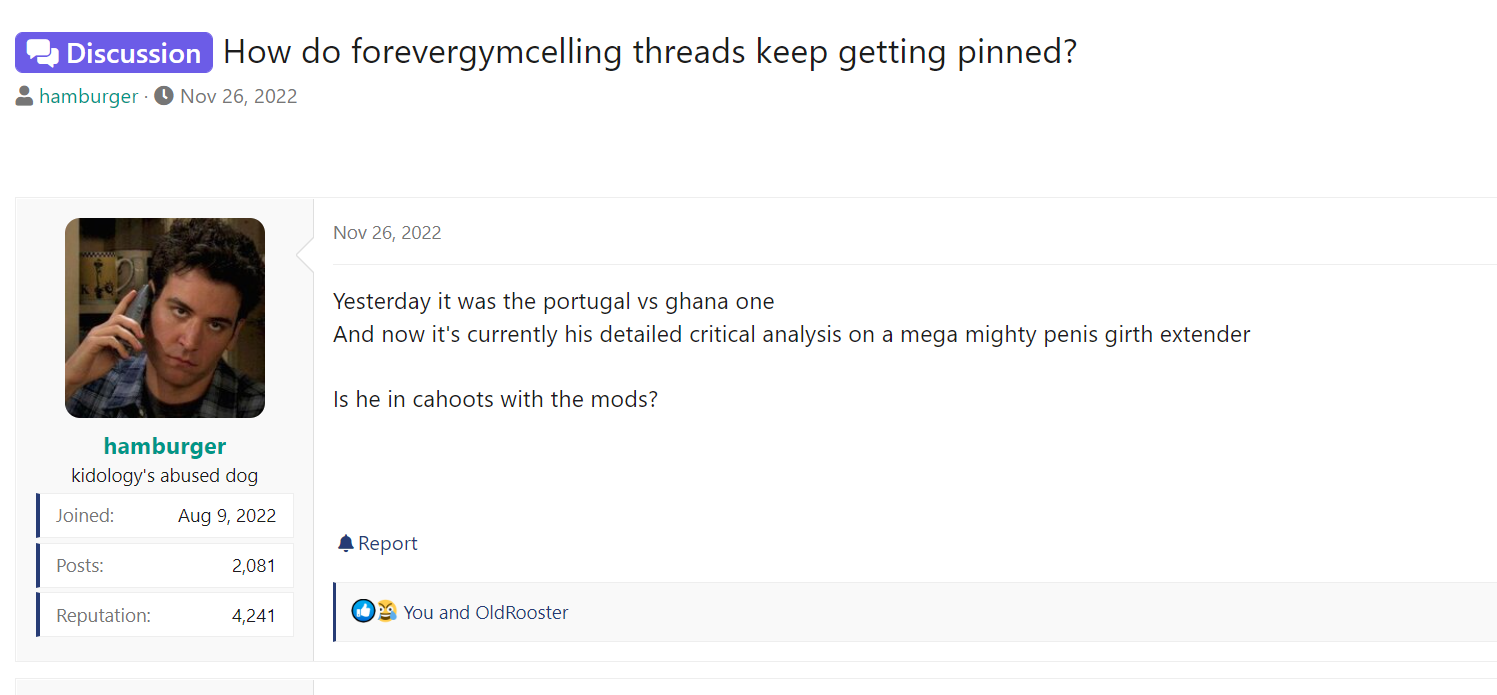Image resolution: width=1497 pixels, height=695 pixels.
Task: Click the Joined Aug 9, 2022 row
Action: point(165,516)
